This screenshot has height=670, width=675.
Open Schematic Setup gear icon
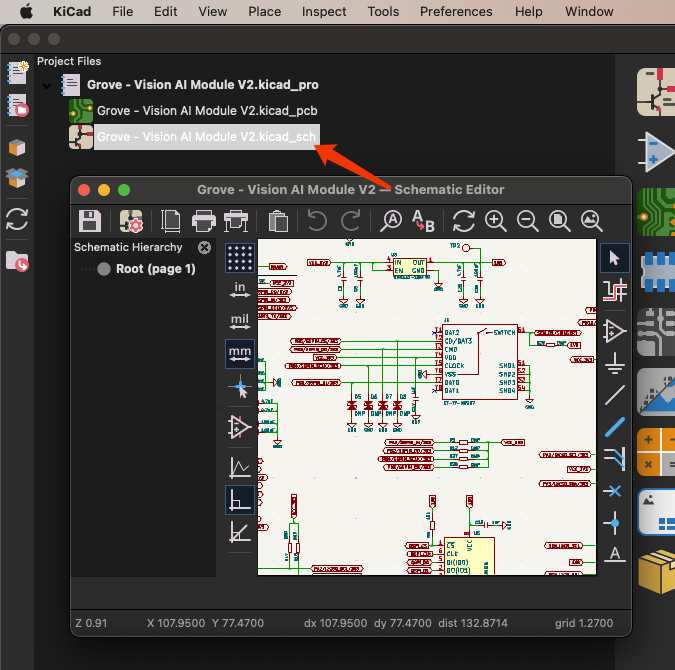131,221
